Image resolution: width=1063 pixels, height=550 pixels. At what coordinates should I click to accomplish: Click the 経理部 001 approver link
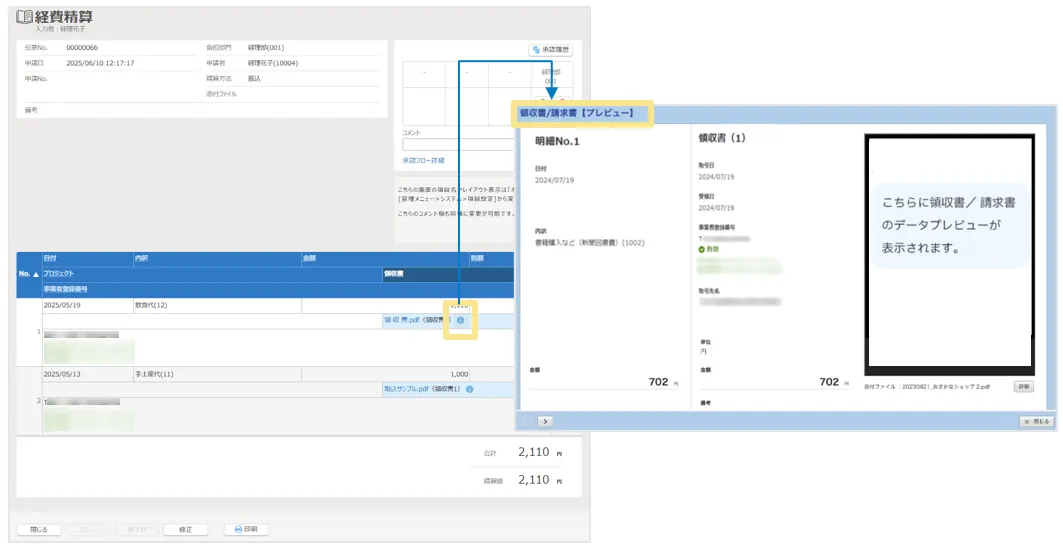coord(551,76)
